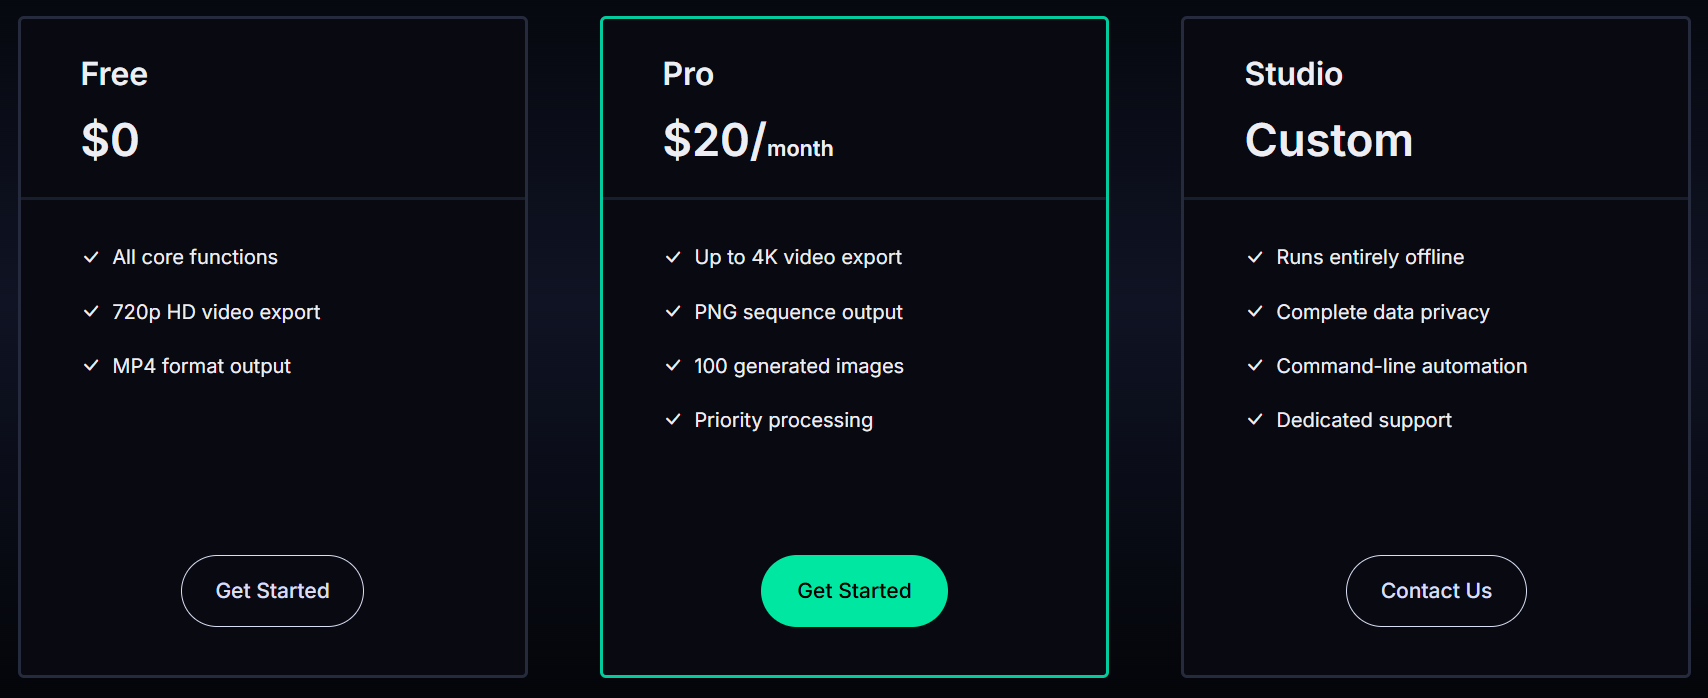1708x698 pixels.
Task: Click checkmark next to Runs entirely offline
Action: click(x=1255, y=257)
